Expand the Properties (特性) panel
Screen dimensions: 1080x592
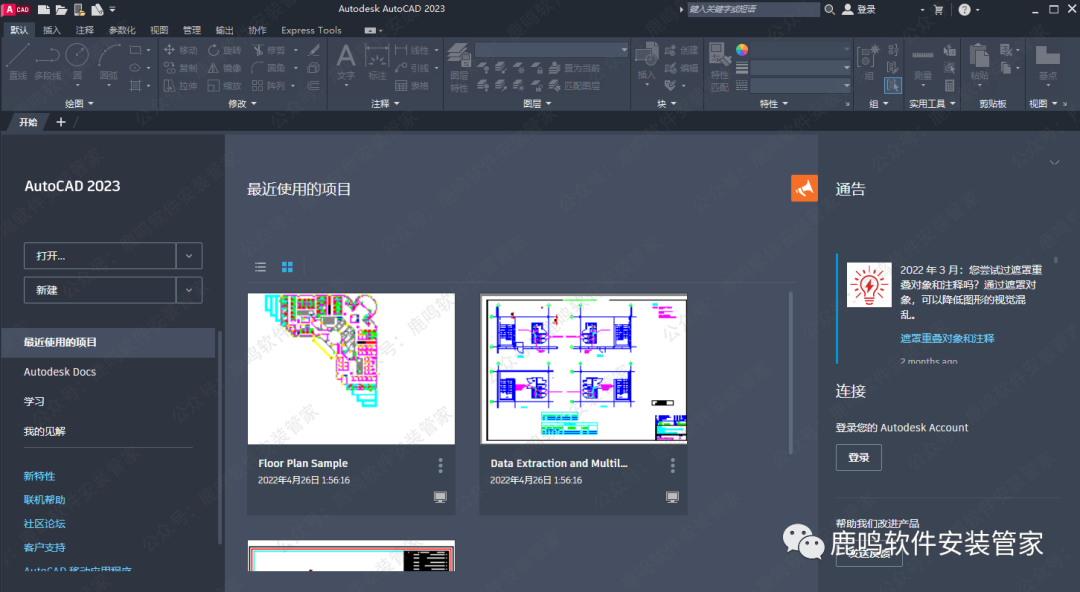(x=773, y=103)
